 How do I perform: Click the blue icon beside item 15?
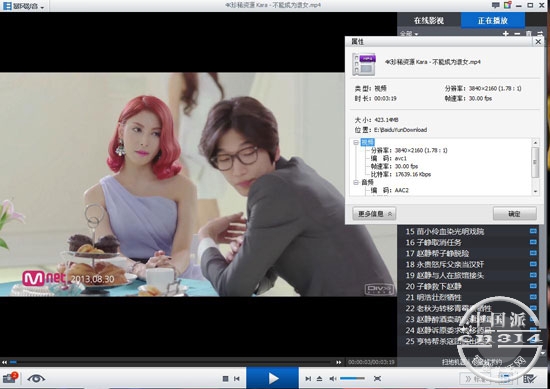coord(533,231)
